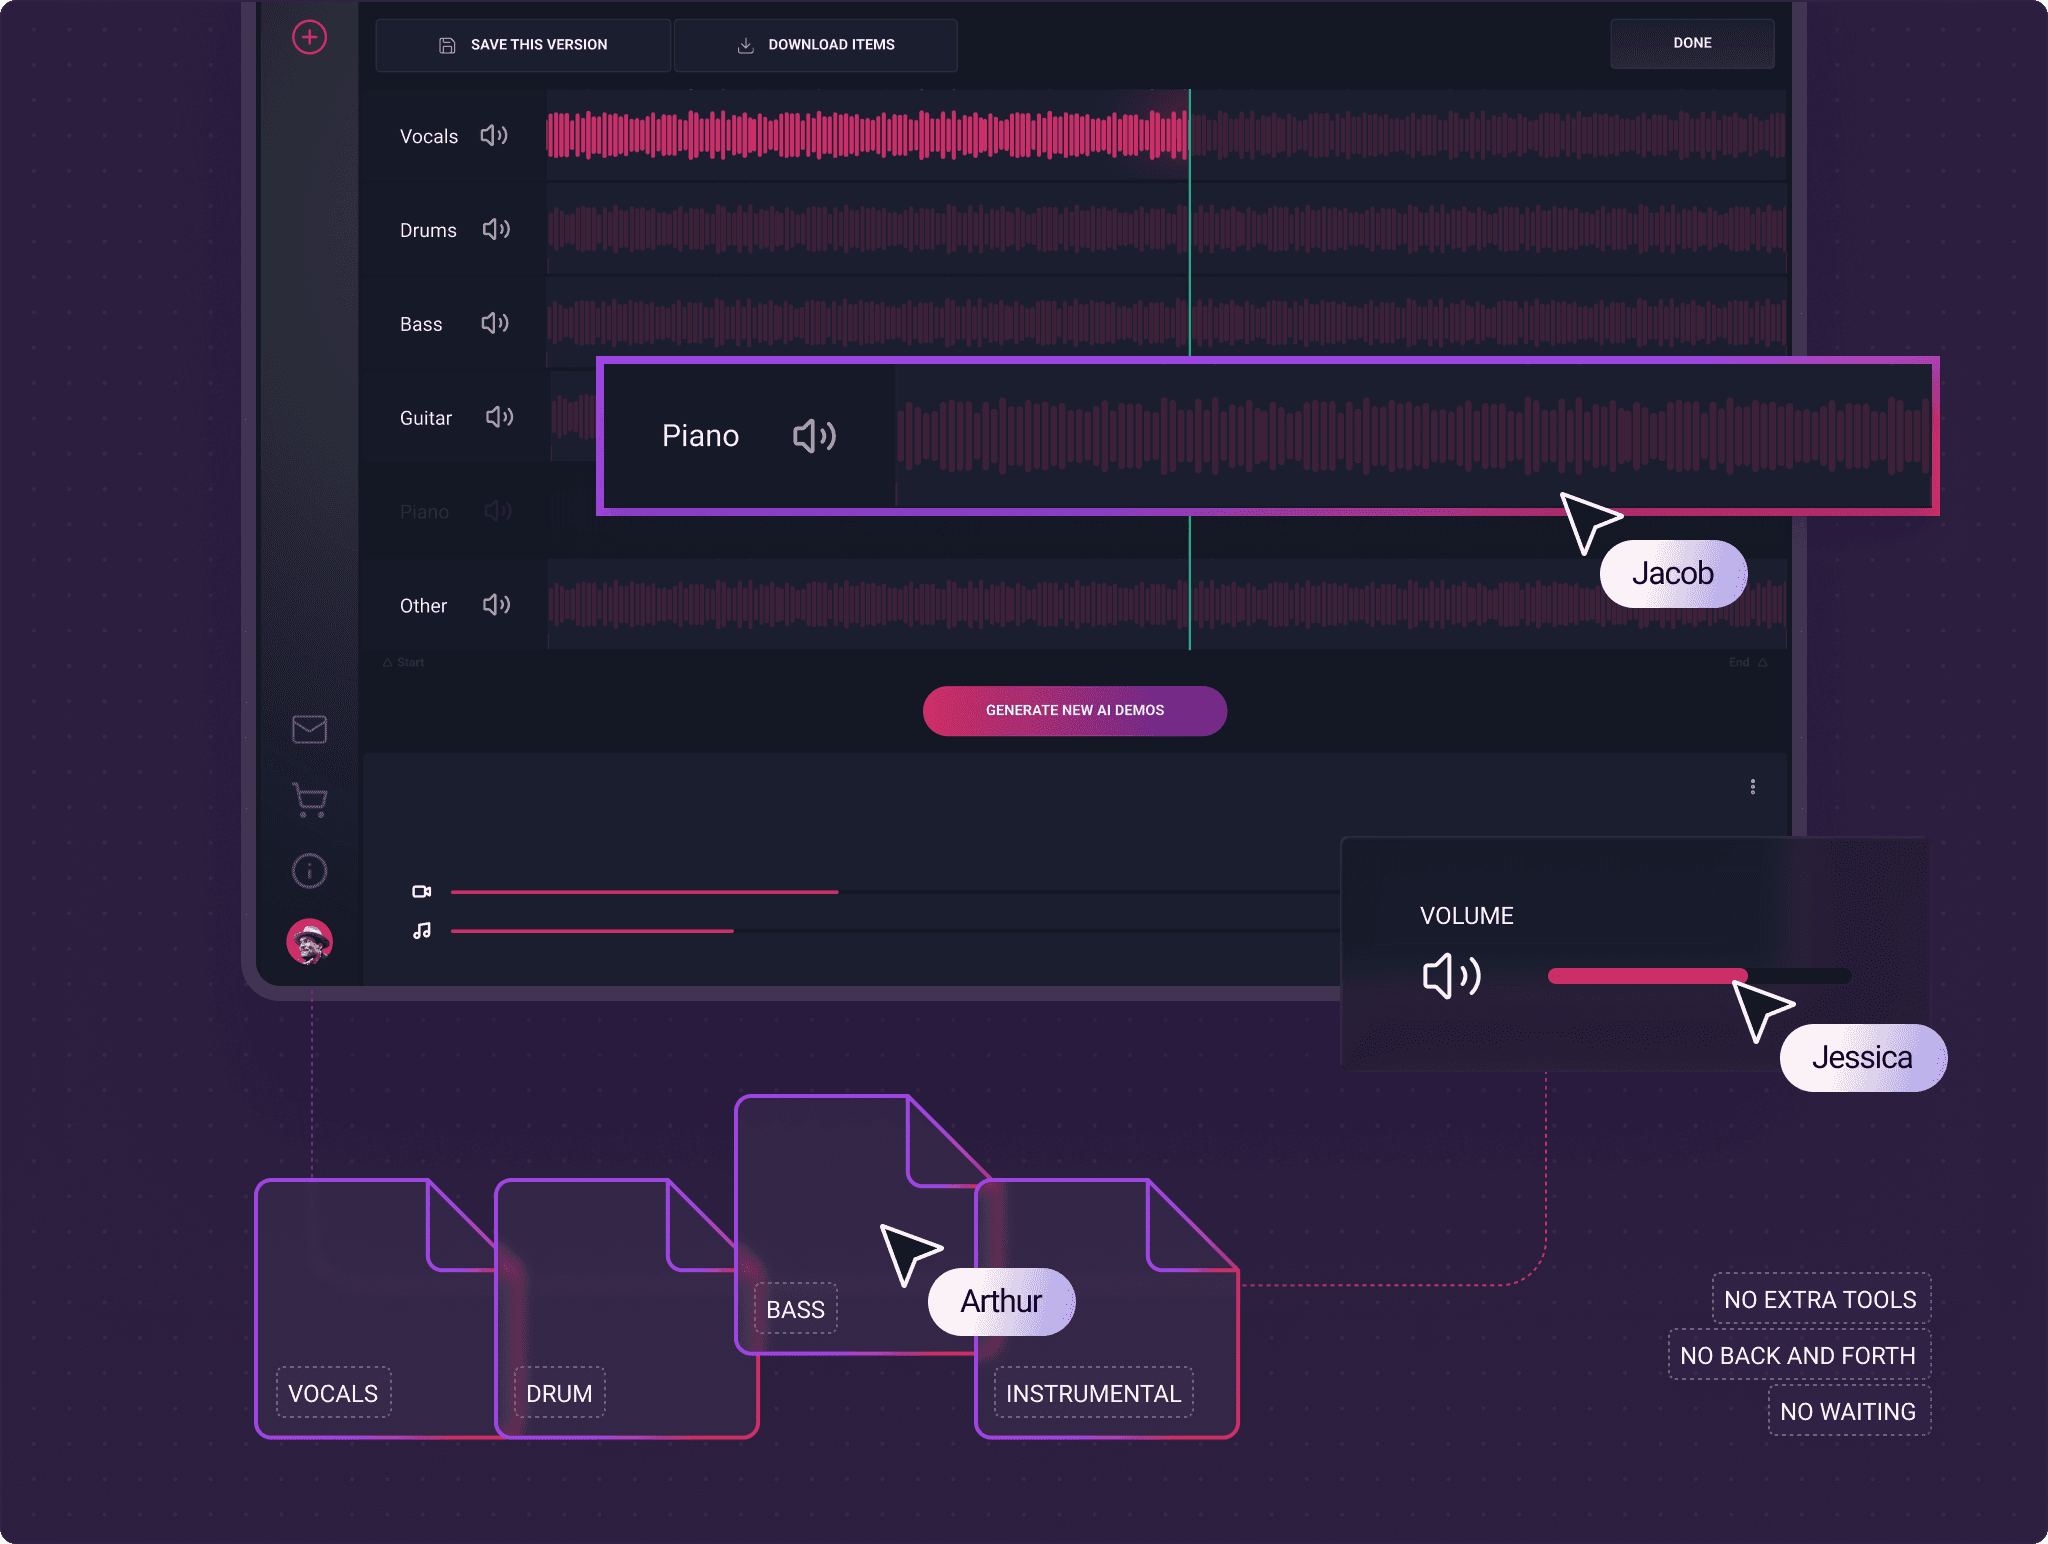Screen dimensions: 2048x1544
Task: Click the music note track icon
Action: [422, 931]
